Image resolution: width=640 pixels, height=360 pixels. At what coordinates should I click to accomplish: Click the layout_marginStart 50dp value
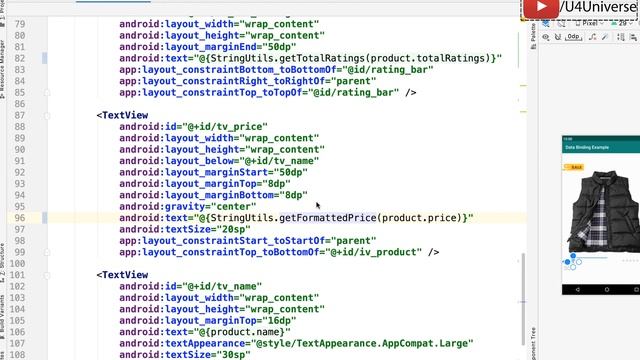291,172
